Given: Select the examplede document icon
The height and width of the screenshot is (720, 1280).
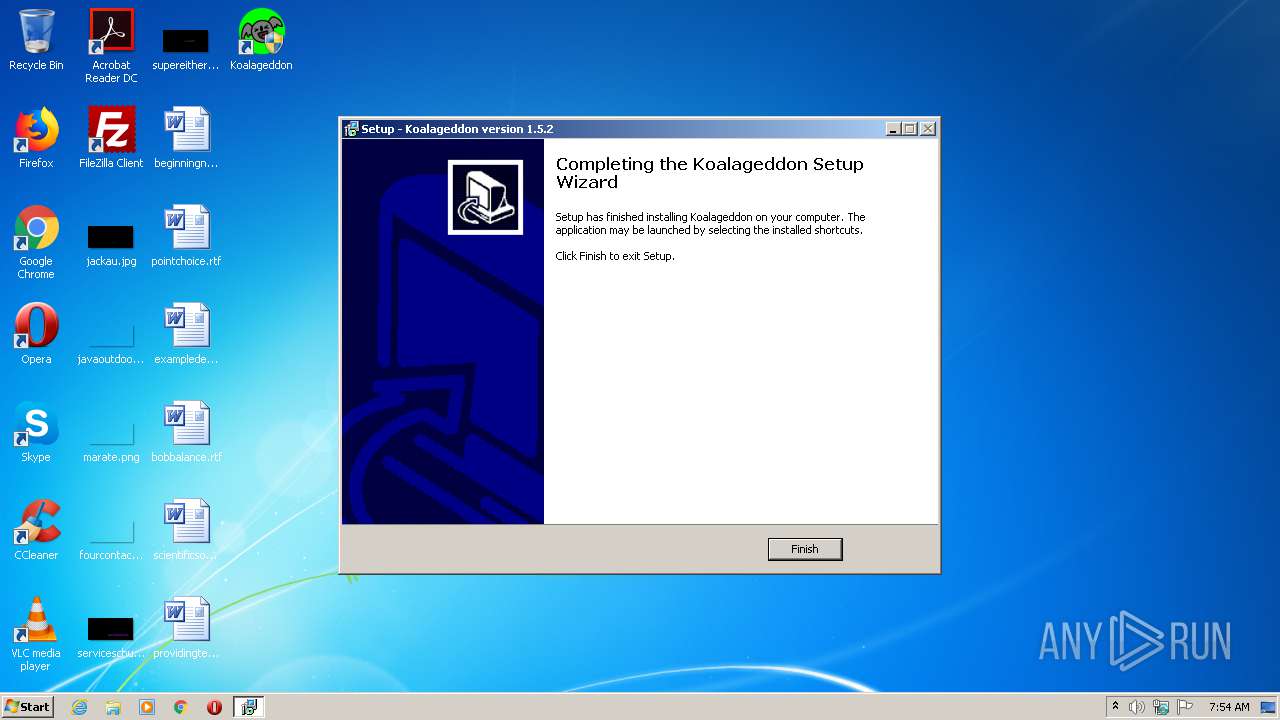Looking at the screenshot, I should [186, 334].
